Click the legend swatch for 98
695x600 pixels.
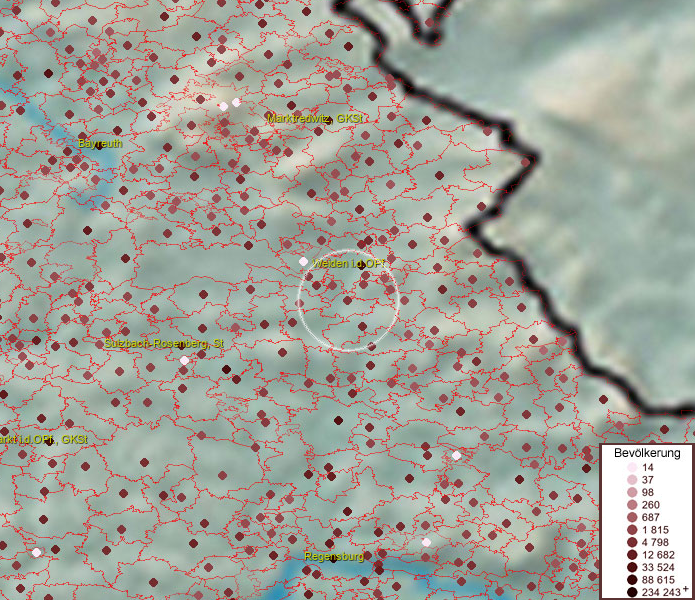[631, 492]
